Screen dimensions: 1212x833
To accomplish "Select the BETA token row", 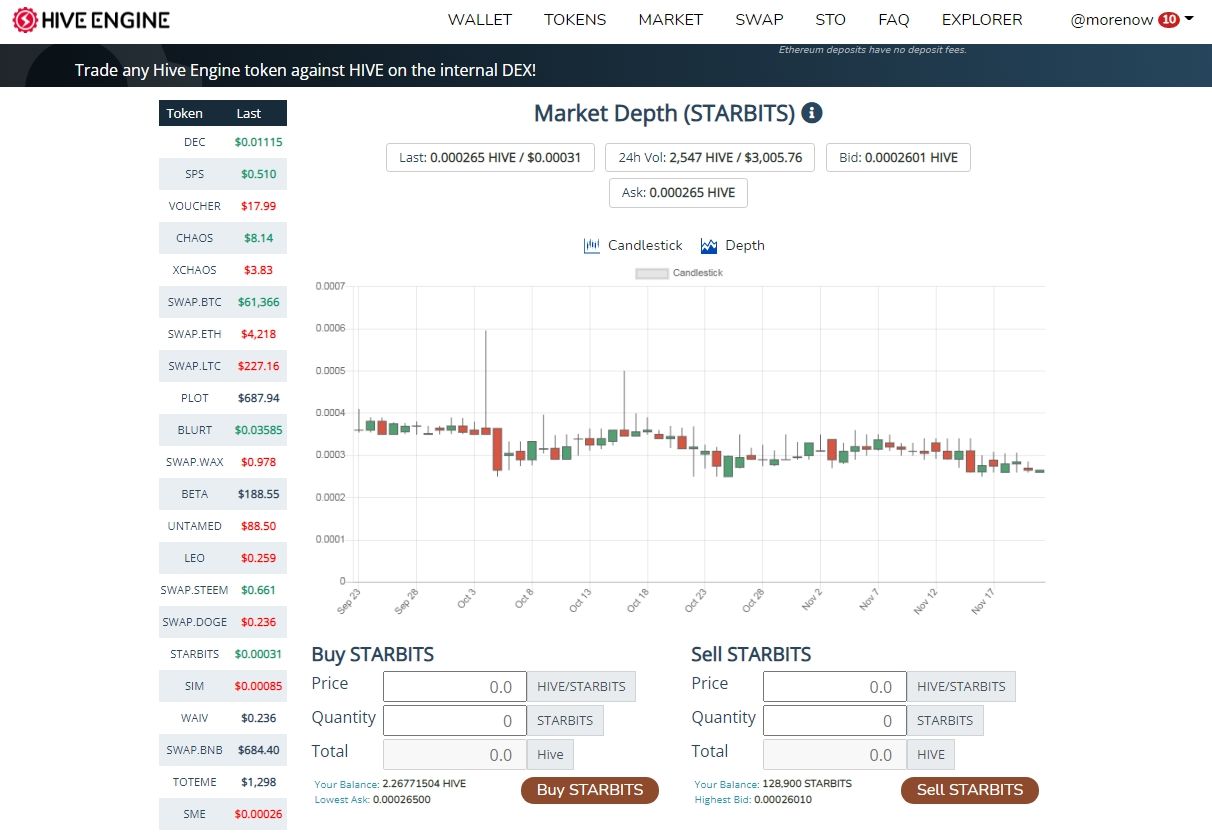I will 223,494.
